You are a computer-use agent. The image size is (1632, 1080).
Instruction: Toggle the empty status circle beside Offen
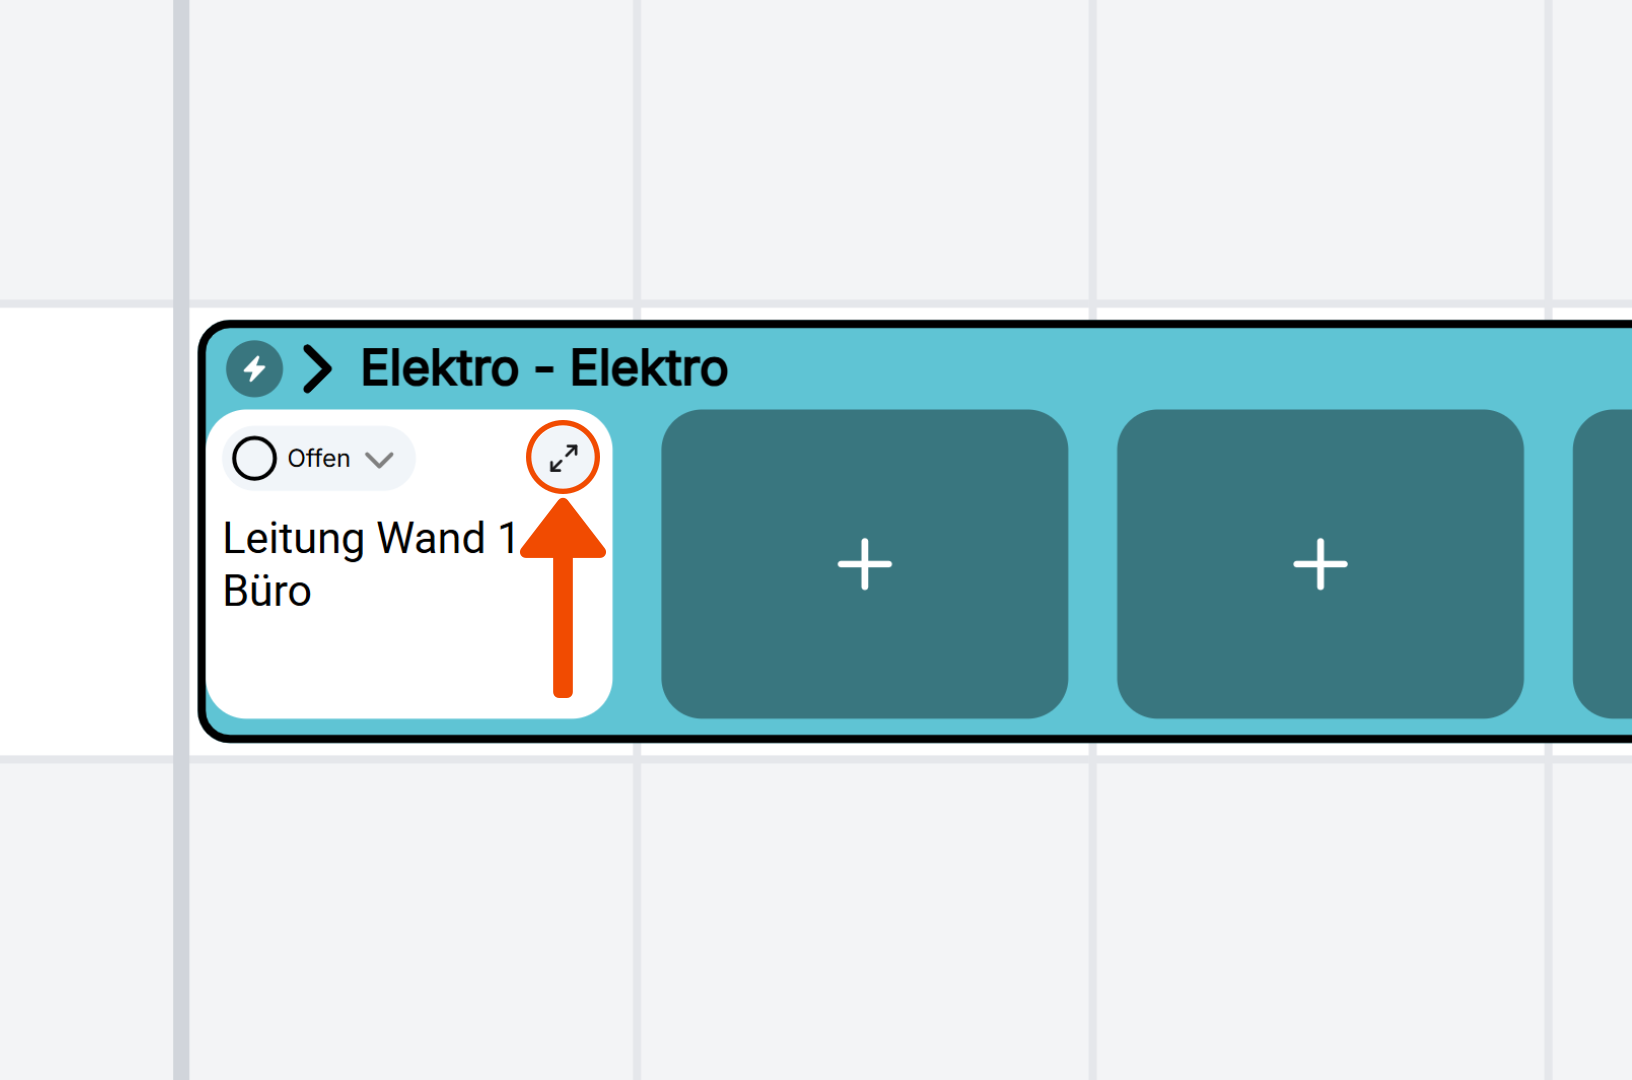[x=254, y=459]
